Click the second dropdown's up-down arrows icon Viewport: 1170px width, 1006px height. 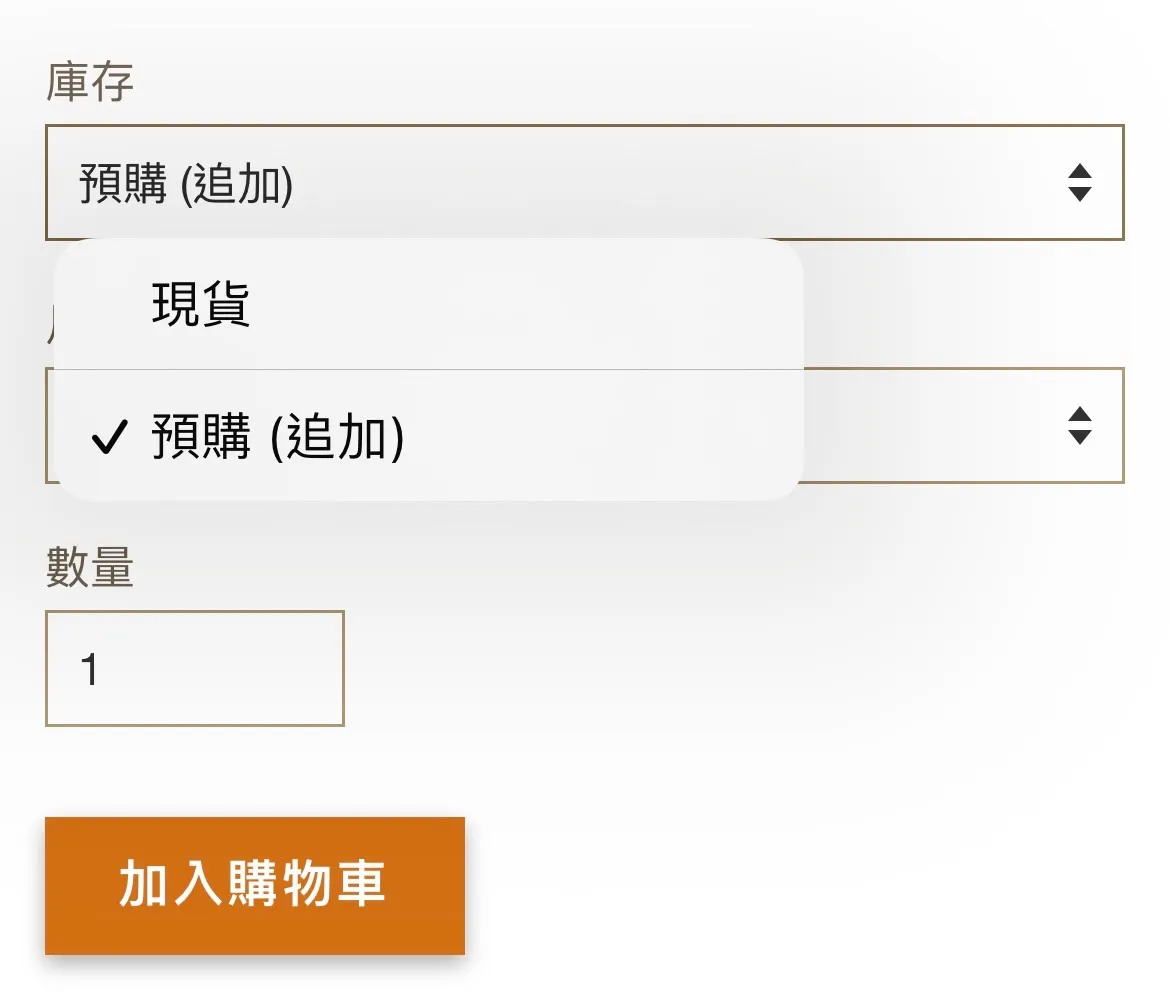1079,426
